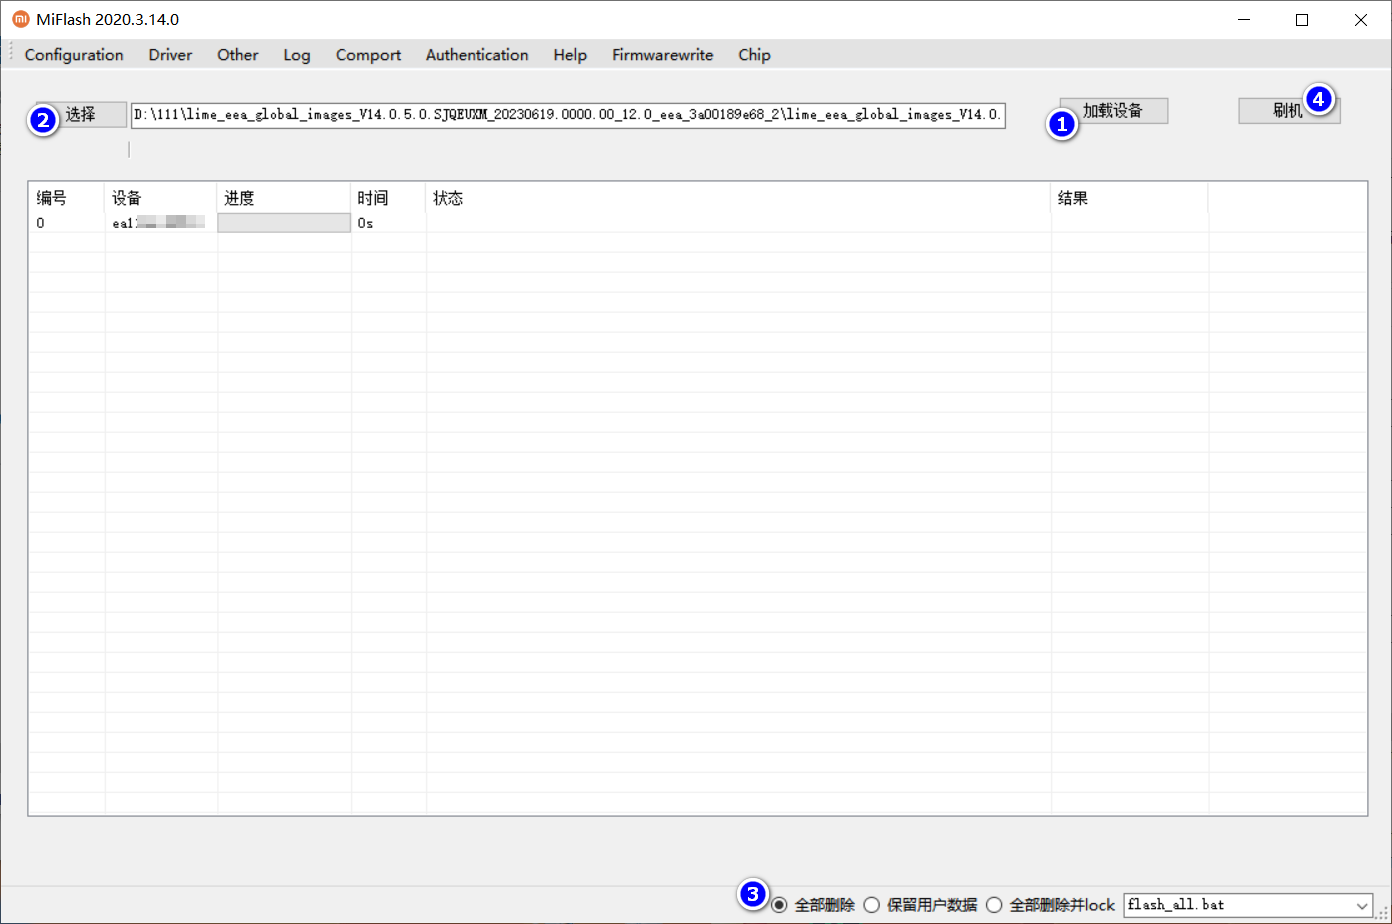Click the firmware path input field
The width and height of the screenshot is (1392, 924).
[x=568, y=115]
